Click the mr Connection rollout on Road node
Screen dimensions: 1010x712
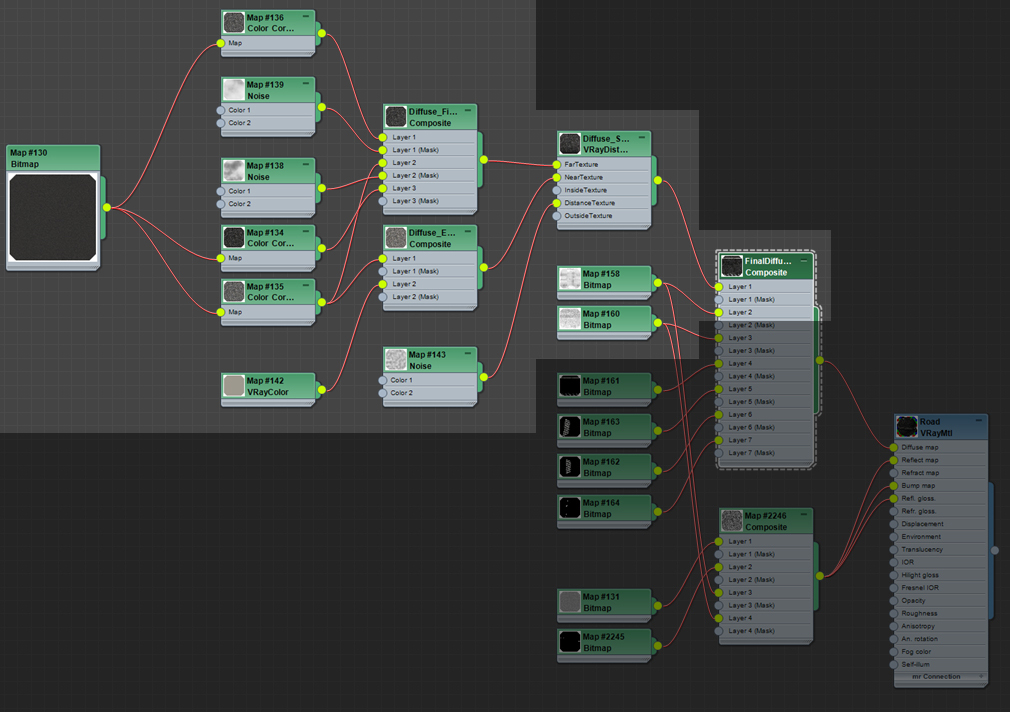coord(940,677)
